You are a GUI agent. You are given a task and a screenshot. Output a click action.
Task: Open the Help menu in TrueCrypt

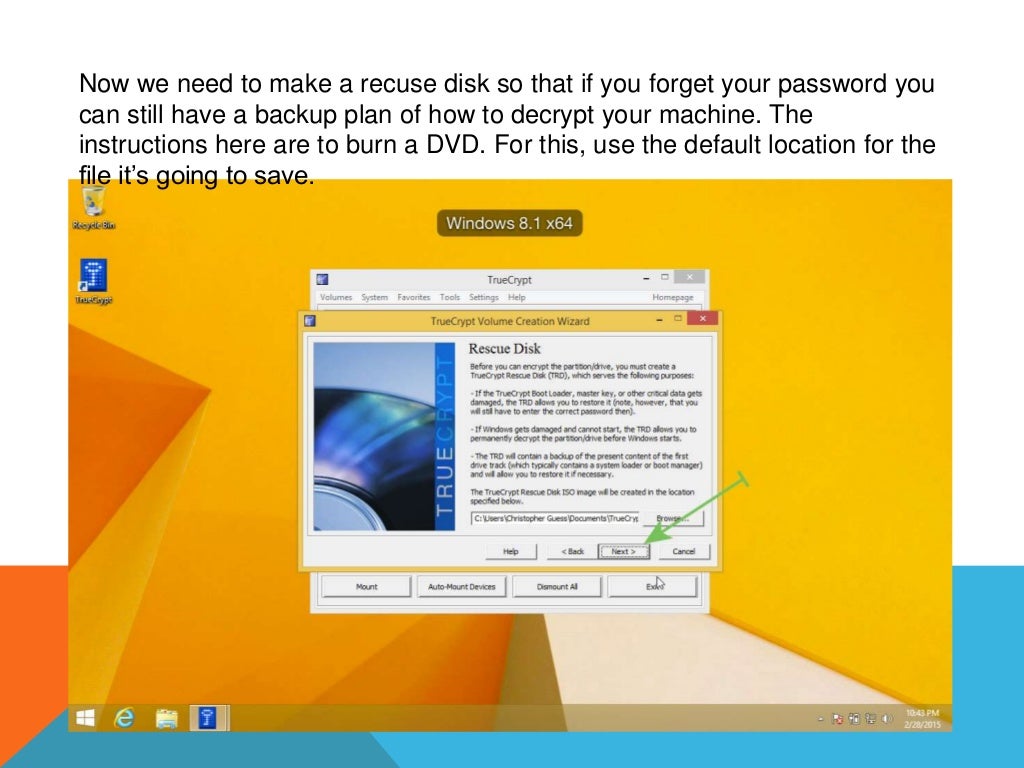tap(517, 297)
